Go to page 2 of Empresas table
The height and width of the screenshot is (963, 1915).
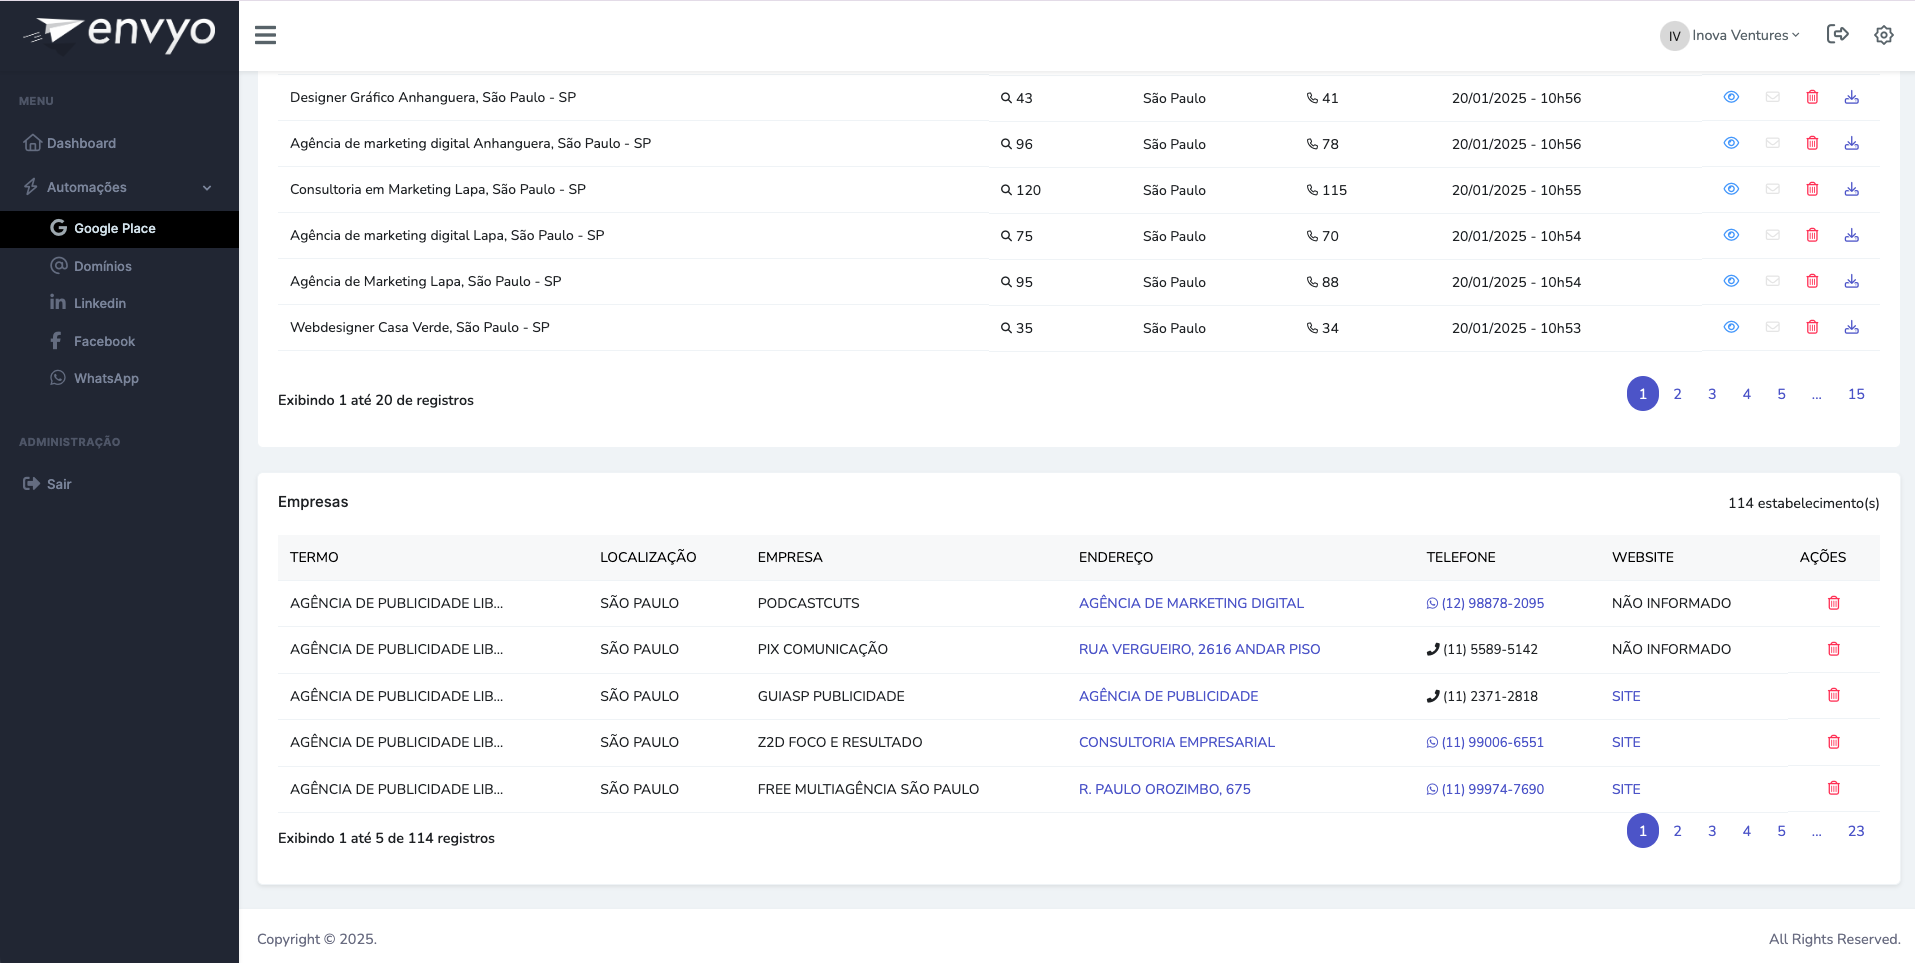[1677, 831]
